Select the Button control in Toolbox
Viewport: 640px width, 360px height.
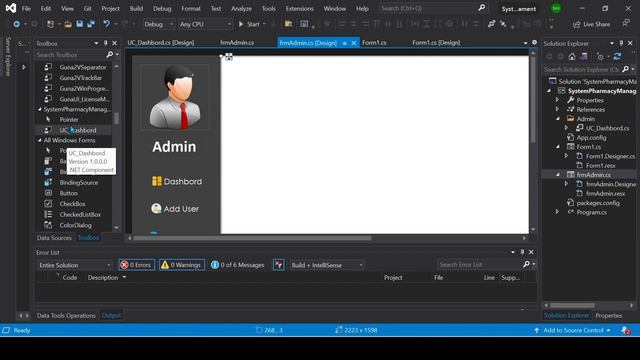(69, 193)
